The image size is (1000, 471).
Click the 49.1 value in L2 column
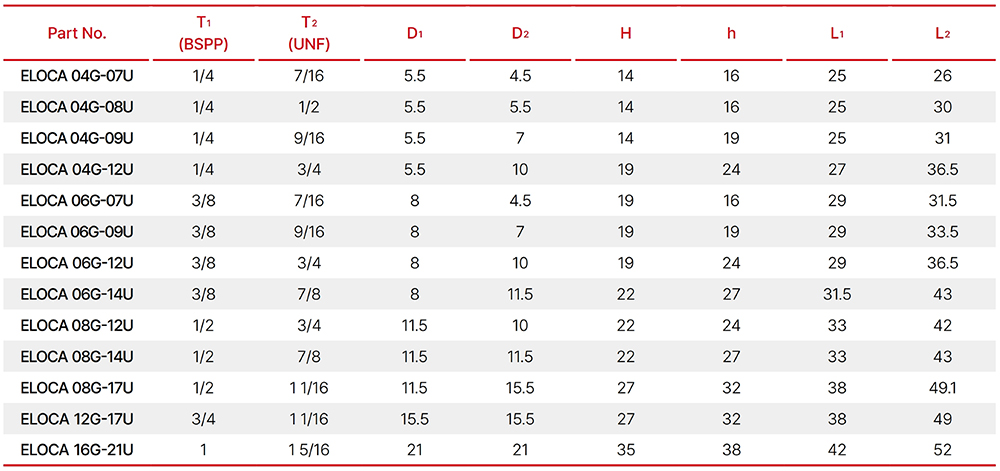[942, 388]
